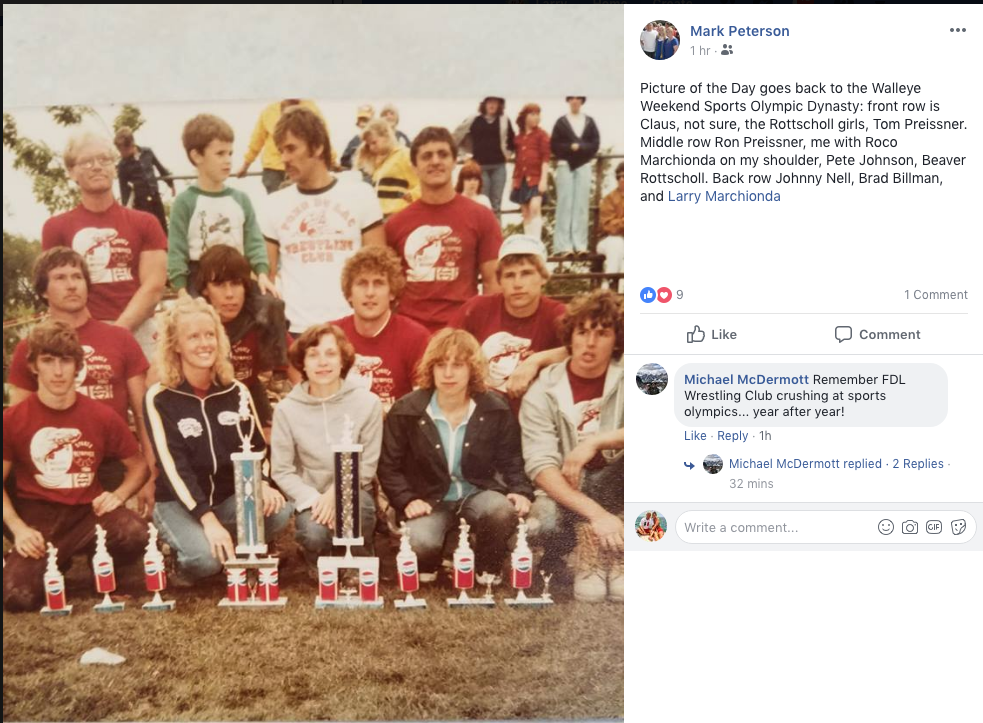
Task: Like the post with thumbs-up button
Action: coord(712,334)
